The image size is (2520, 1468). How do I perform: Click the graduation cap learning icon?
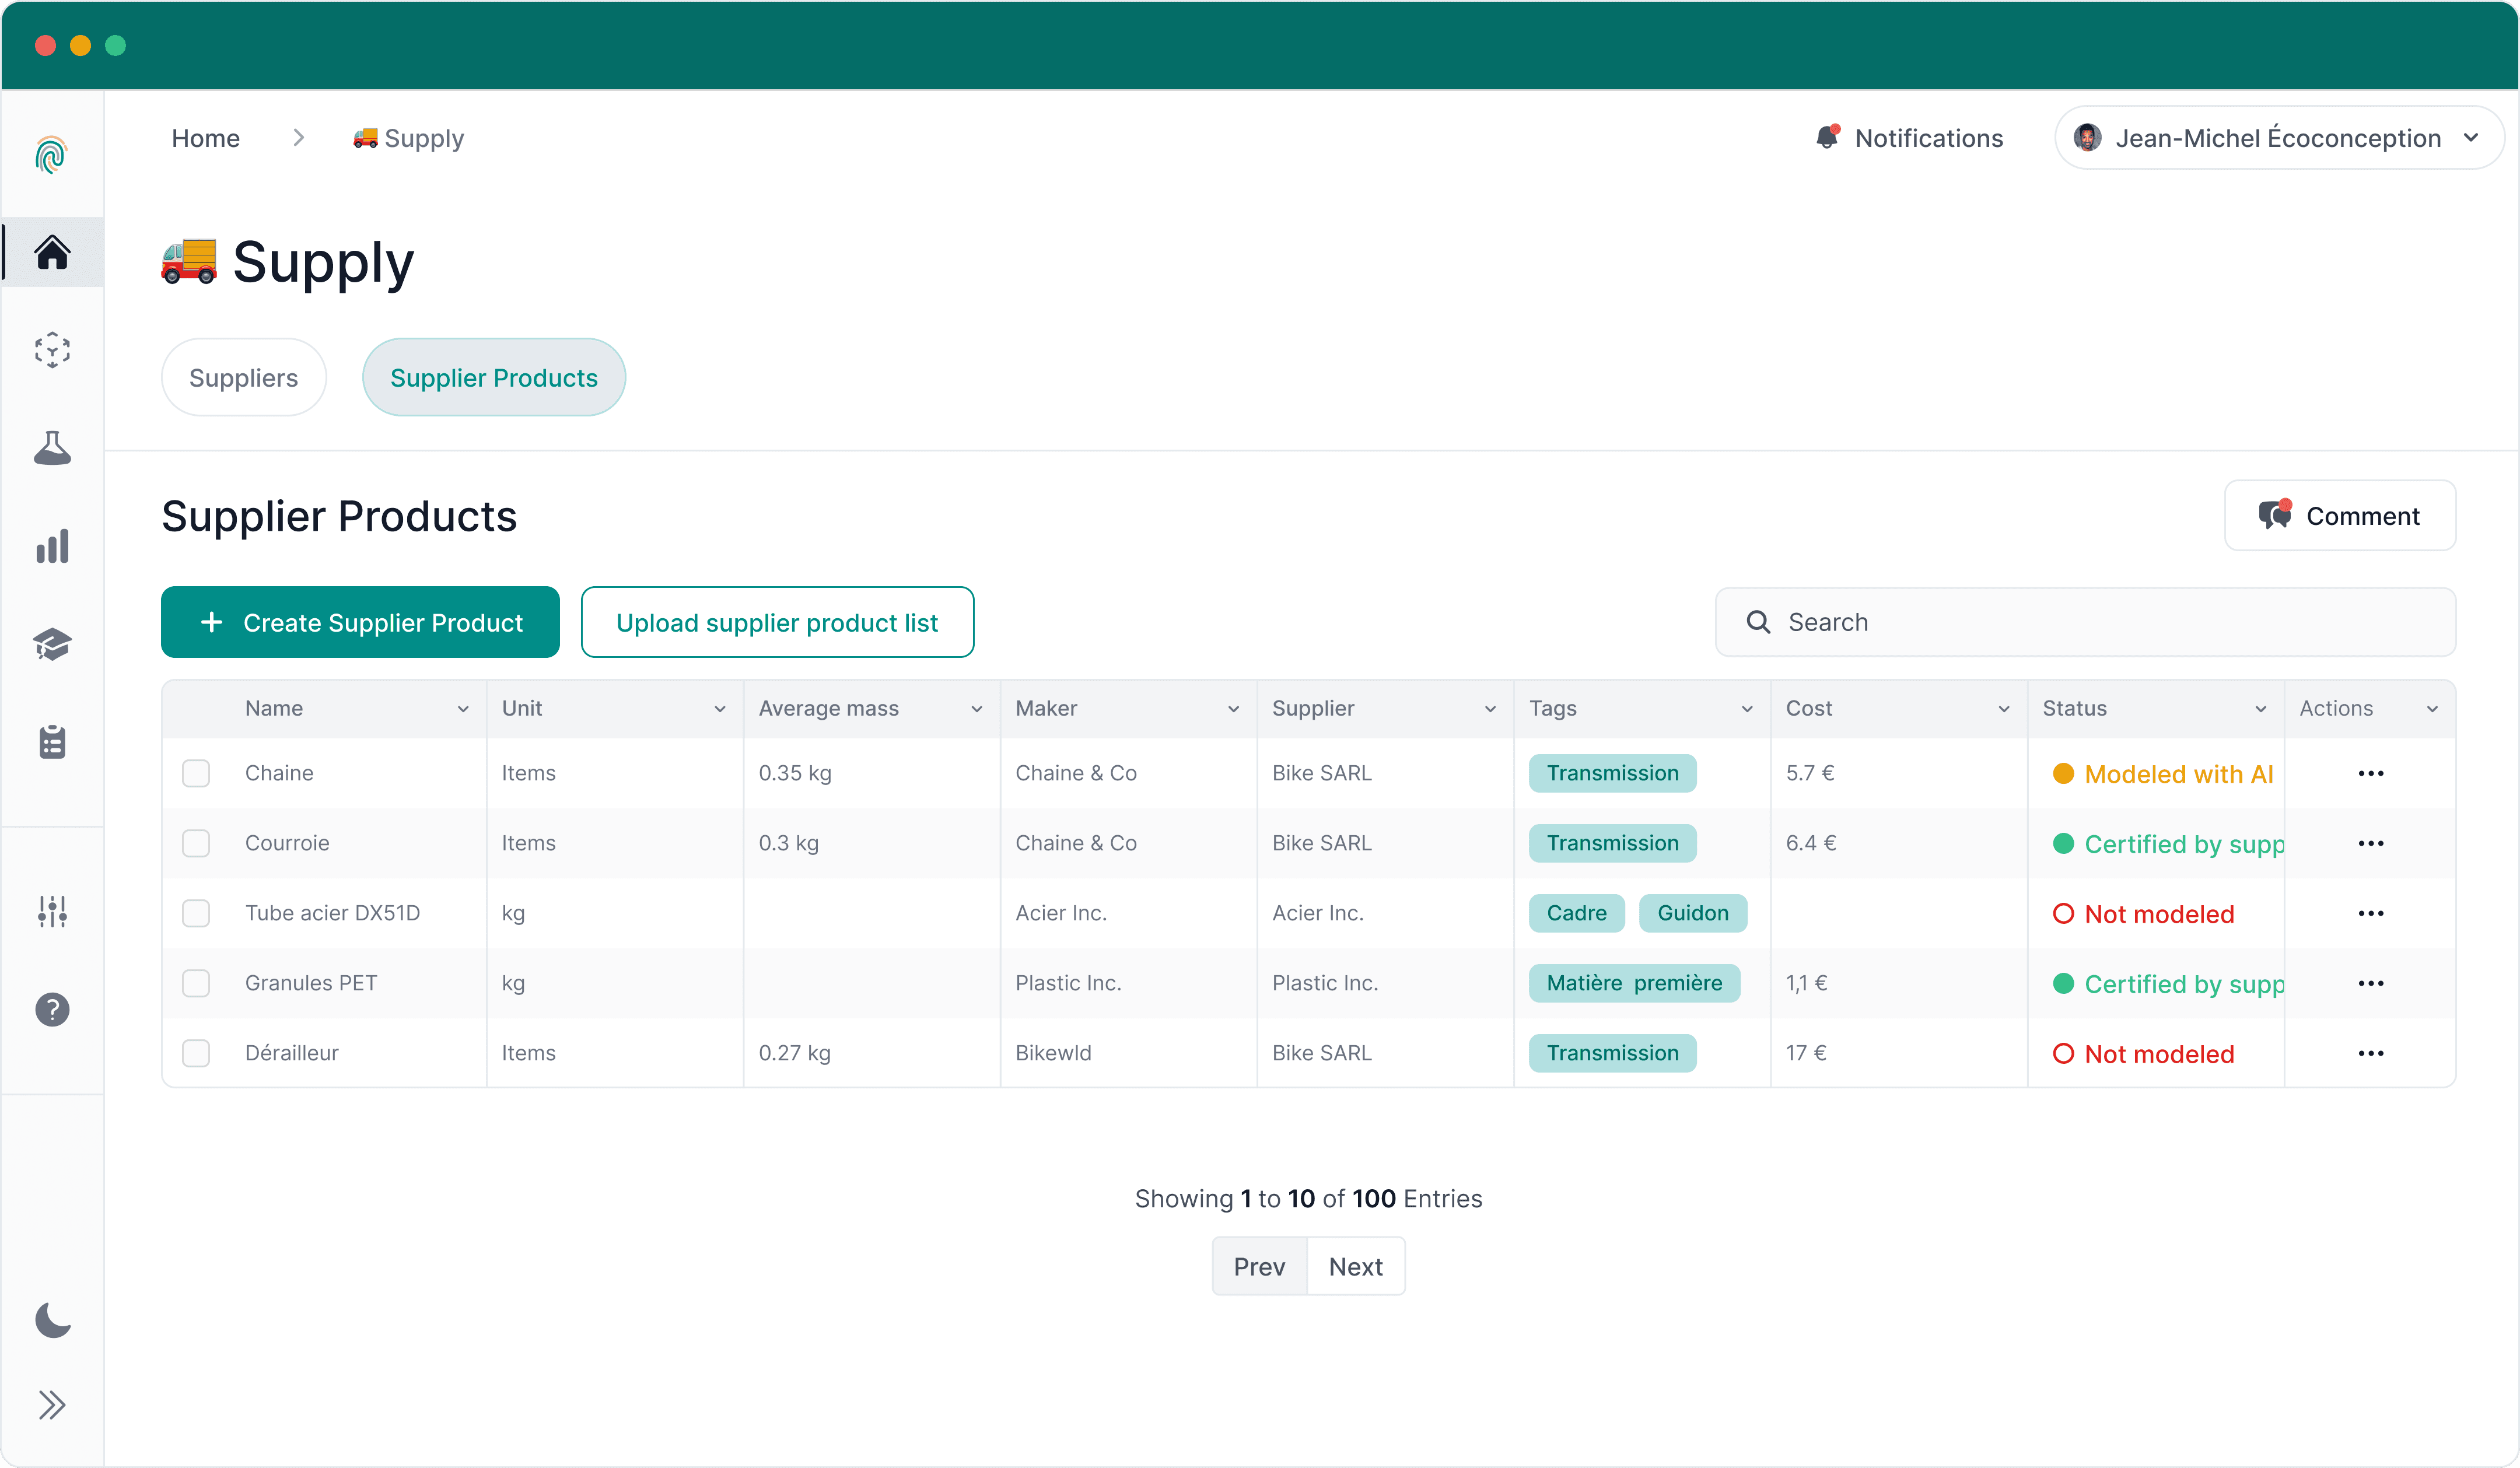click(x=52, y=644)
